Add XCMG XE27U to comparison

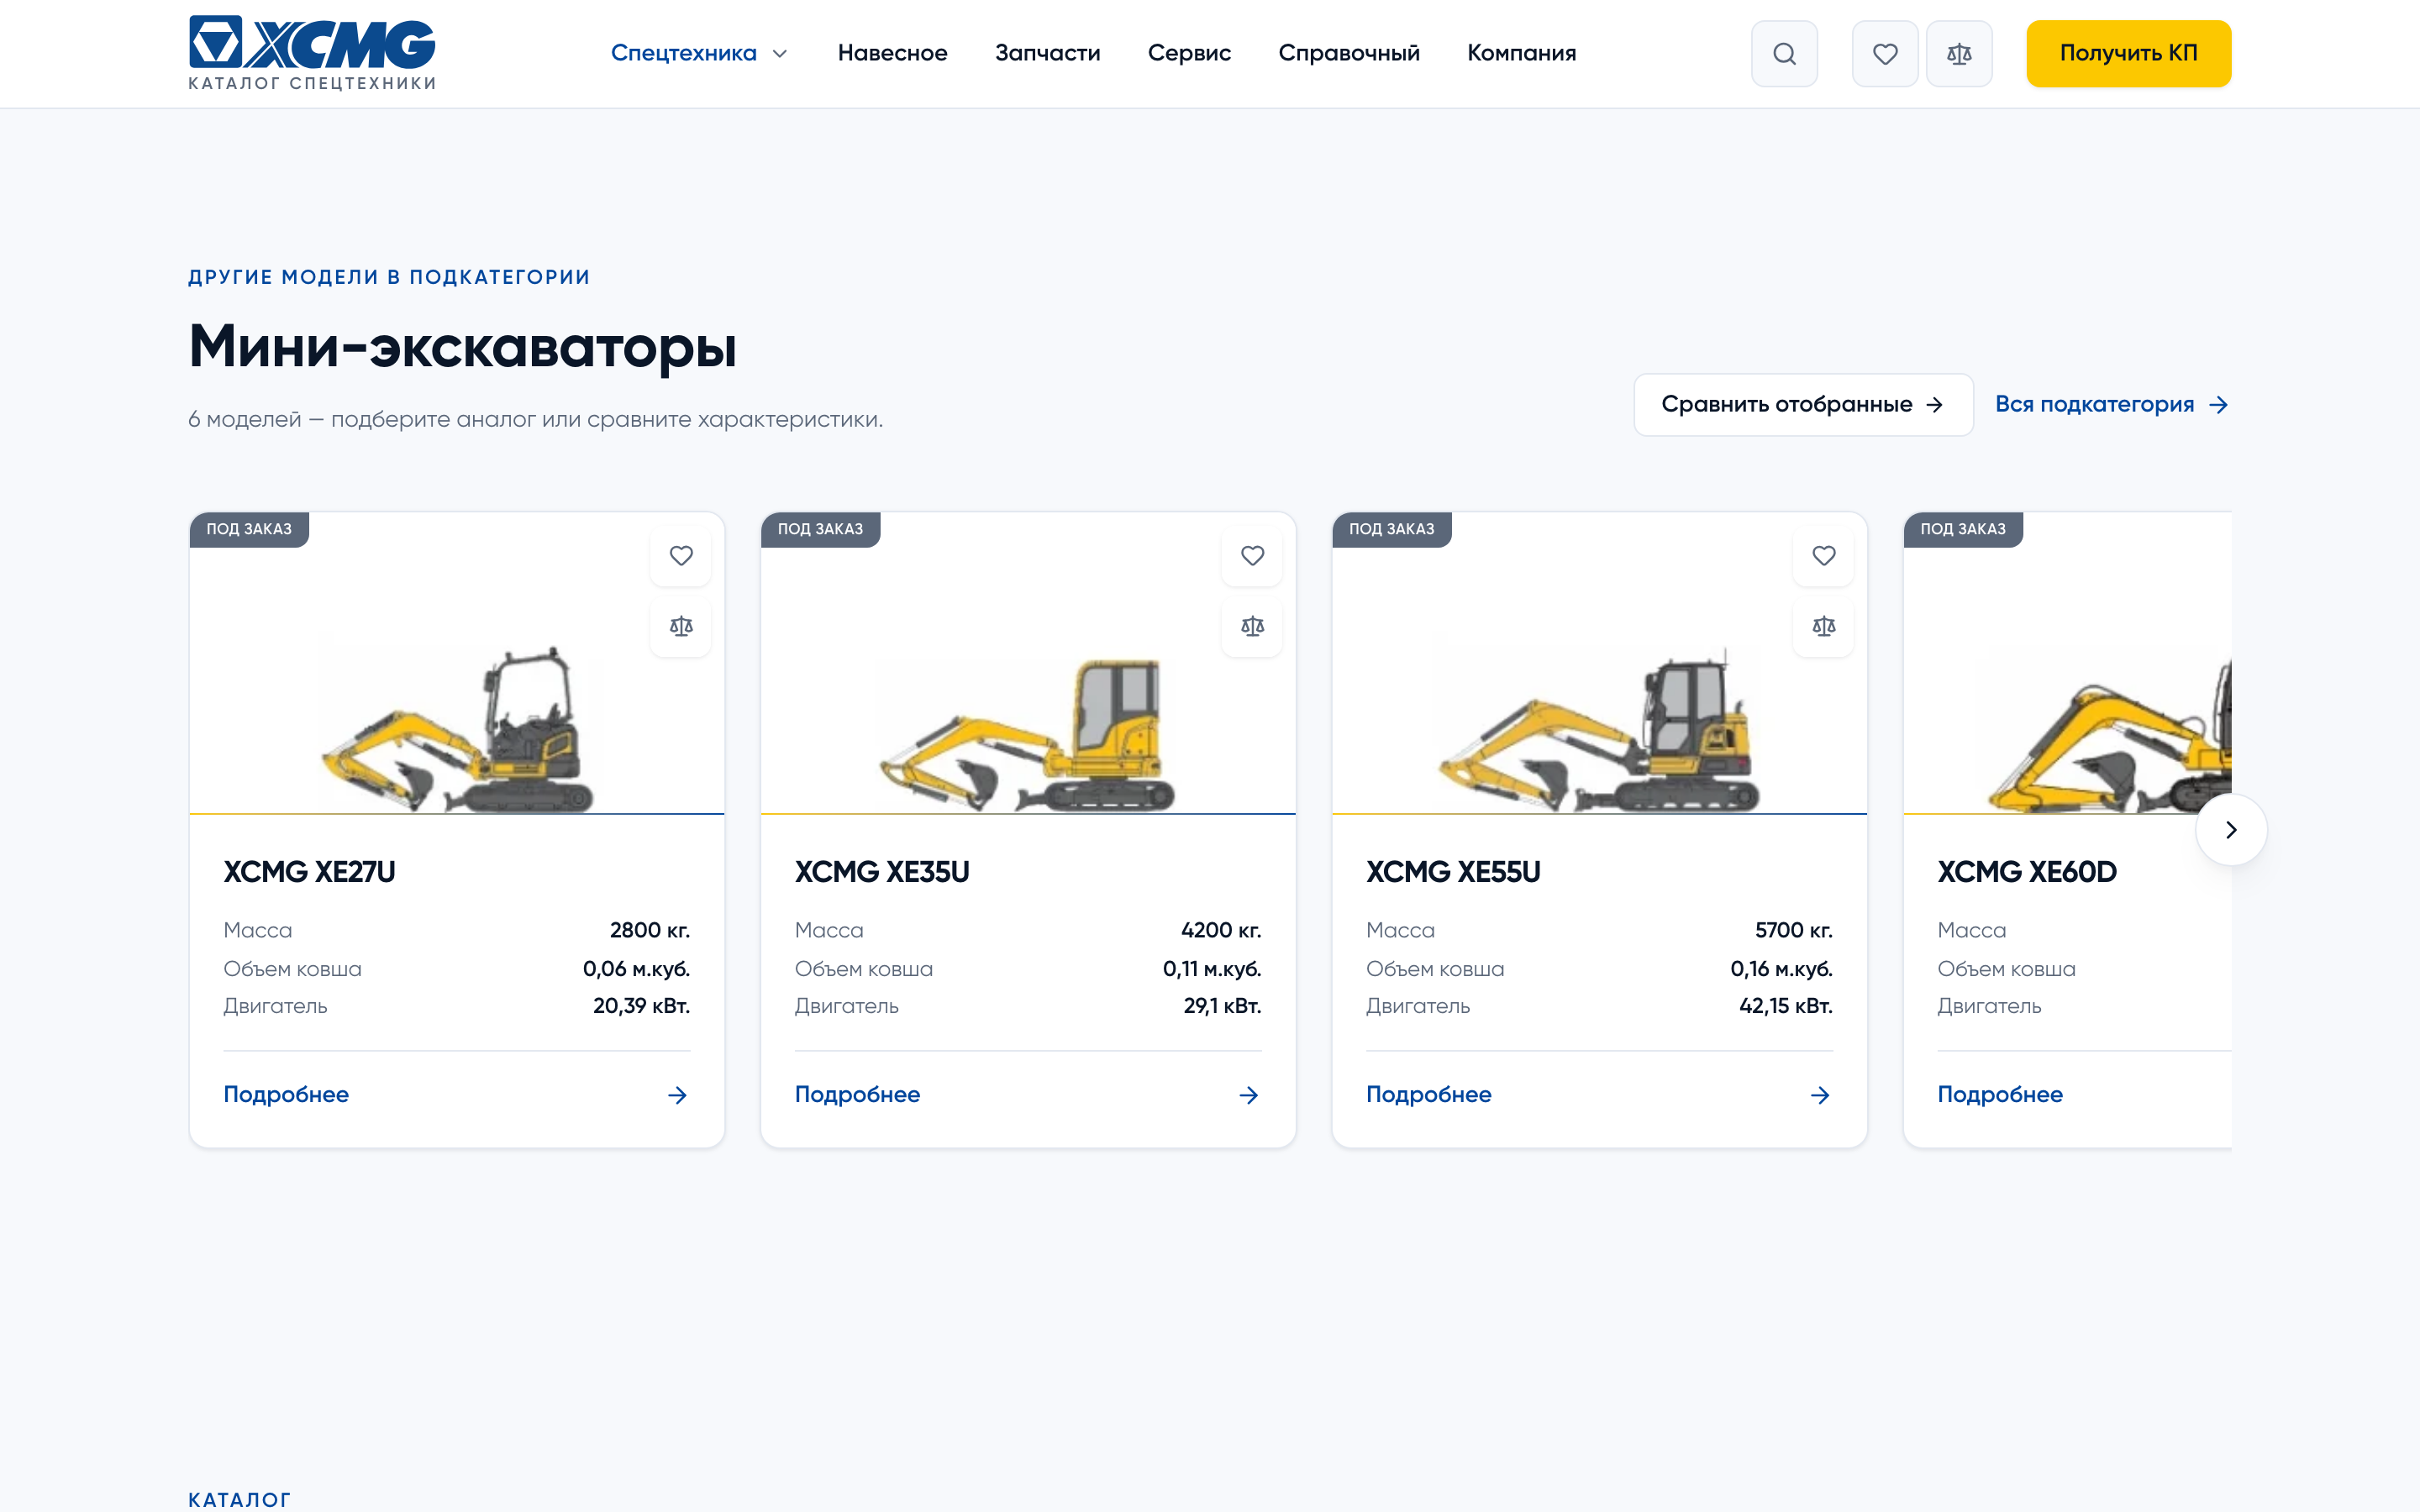click(x=681, y=626)
